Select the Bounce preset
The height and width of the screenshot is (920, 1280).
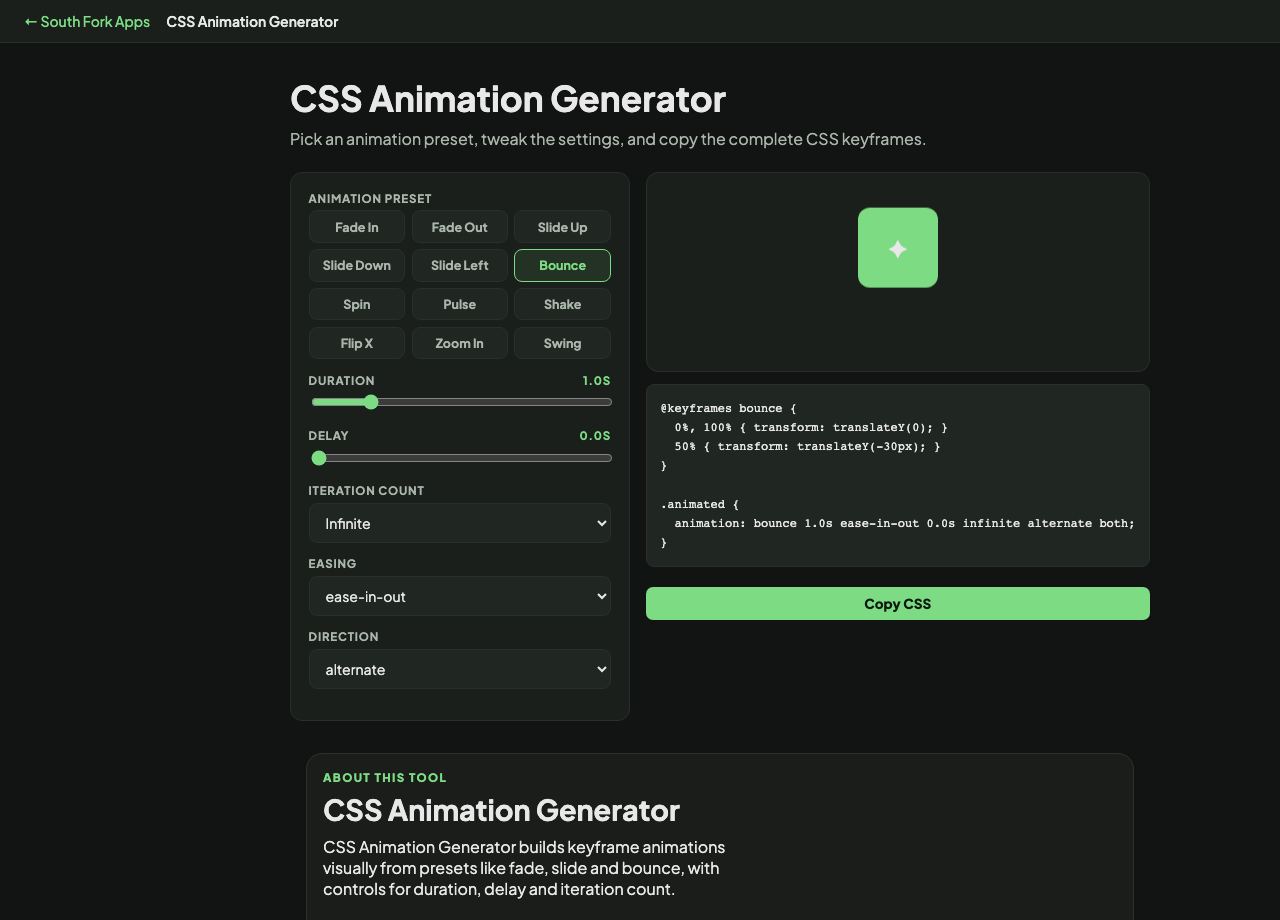pos(562,266)
